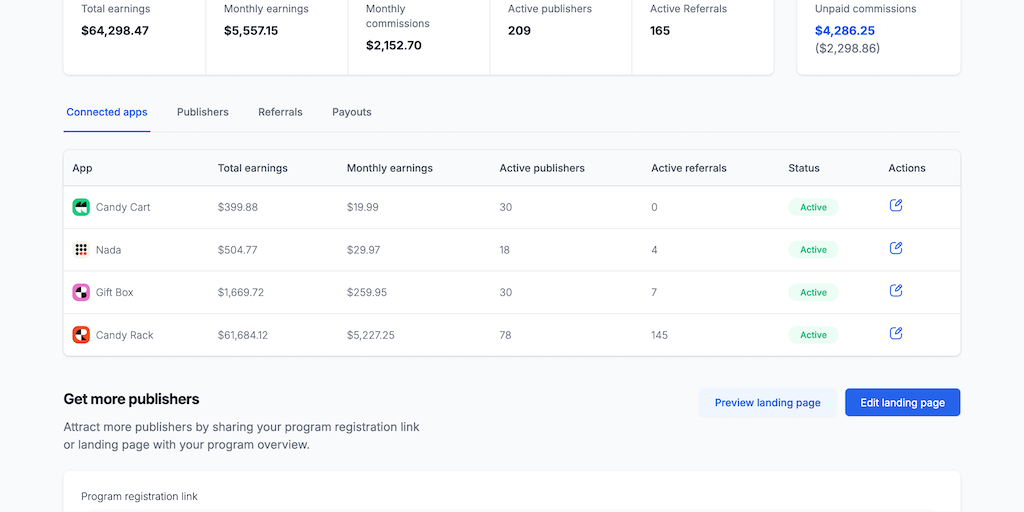Click the Active status badge for Candy Rack
This screenshot has width=1024, height=512.
(813, 335)
